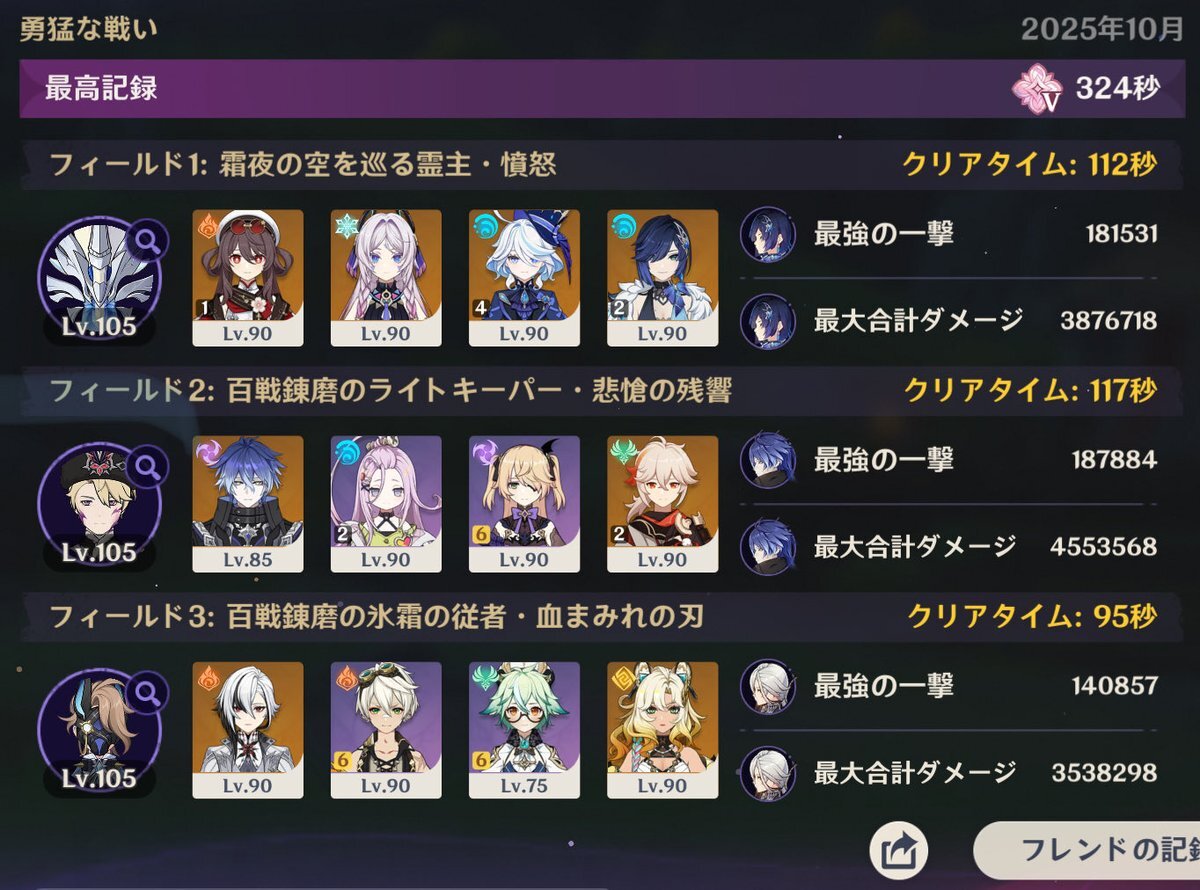Click the フィールド2 title row

click(x=598, y=391)
